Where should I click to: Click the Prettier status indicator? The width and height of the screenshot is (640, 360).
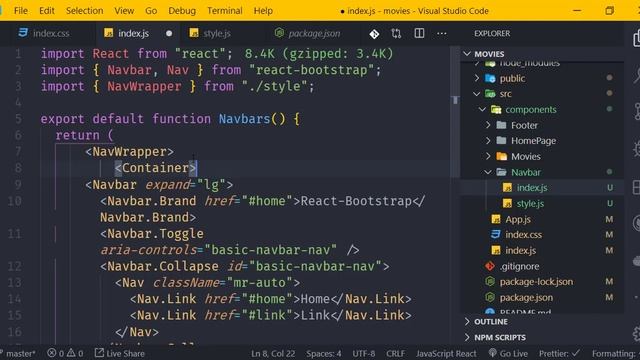pyautogui.click(x=559, y=353)
